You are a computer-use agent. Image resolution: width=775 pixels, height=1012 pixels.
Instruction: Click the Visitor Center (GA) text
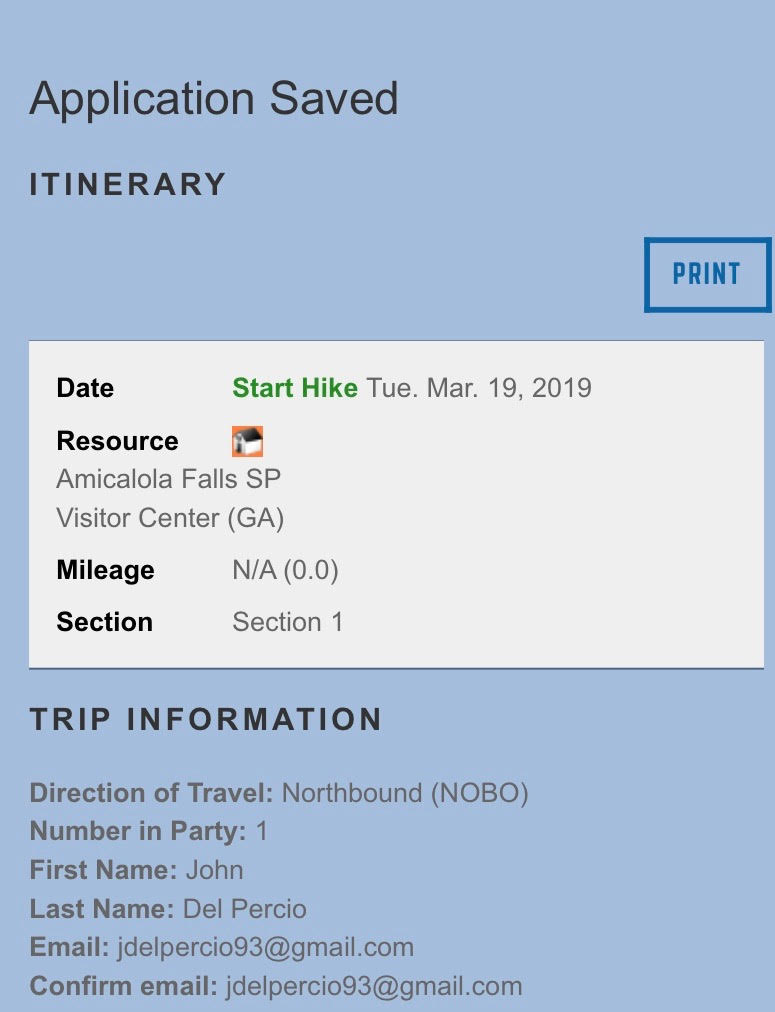(170, 518)
